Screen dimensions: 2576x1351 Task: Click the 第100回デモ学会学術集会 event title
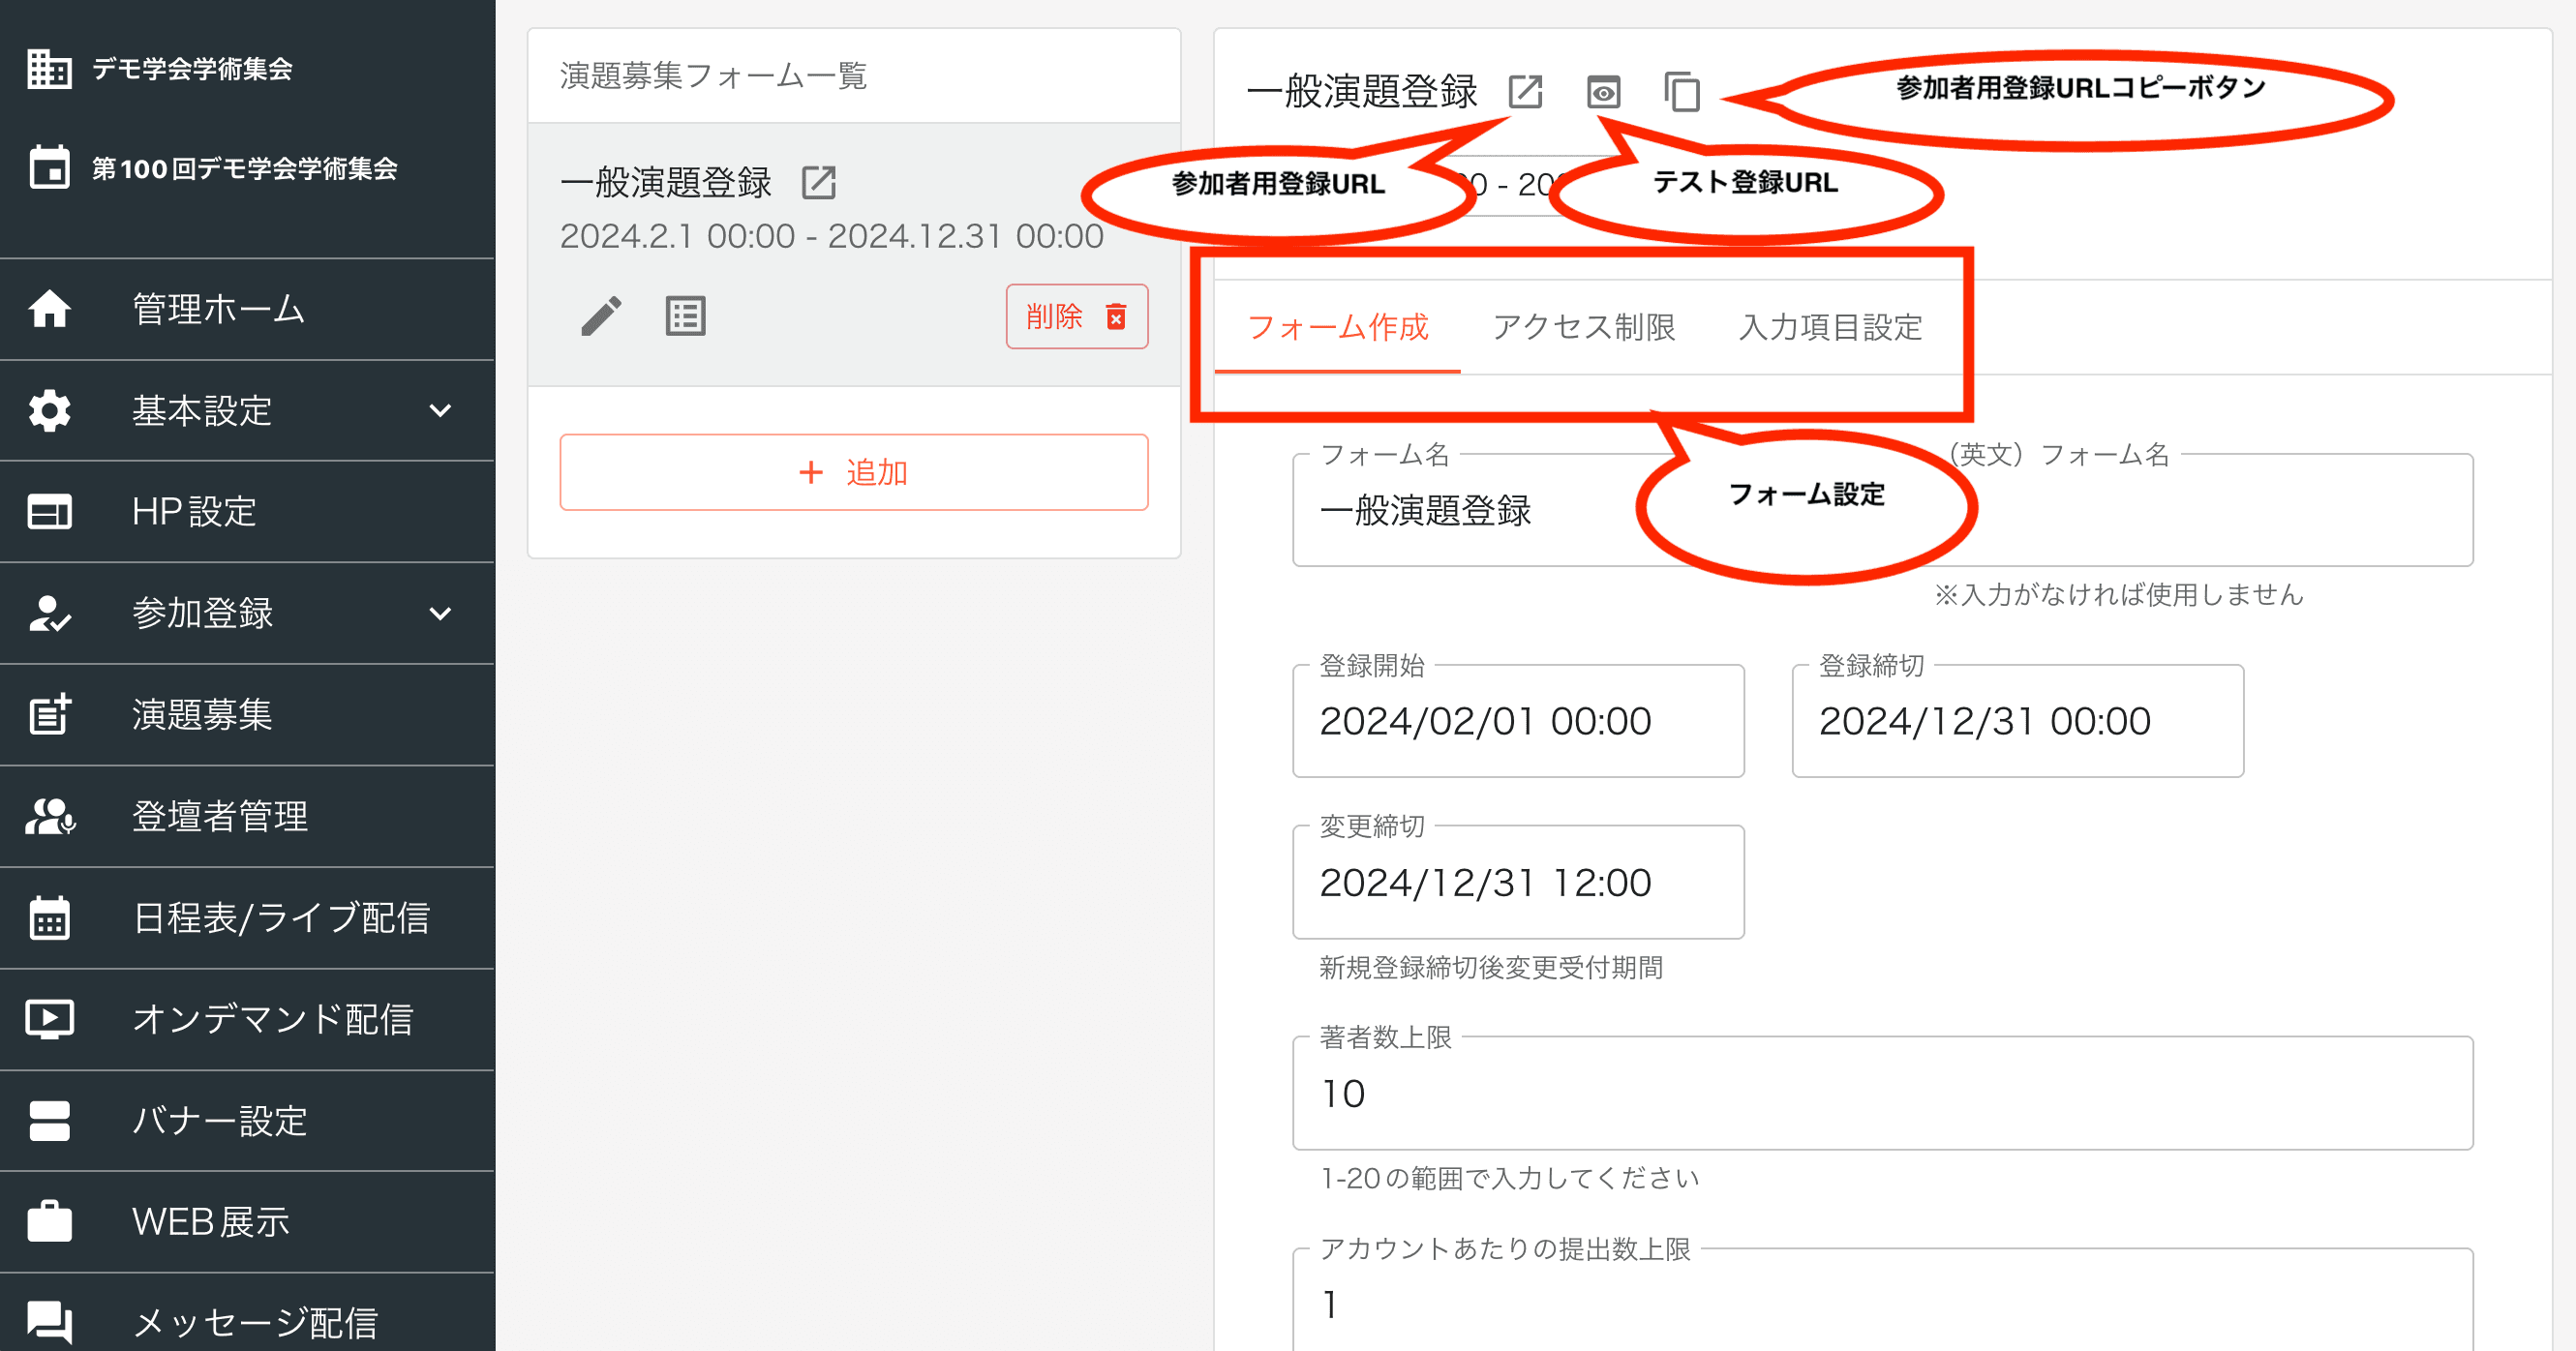click(245, 168)
